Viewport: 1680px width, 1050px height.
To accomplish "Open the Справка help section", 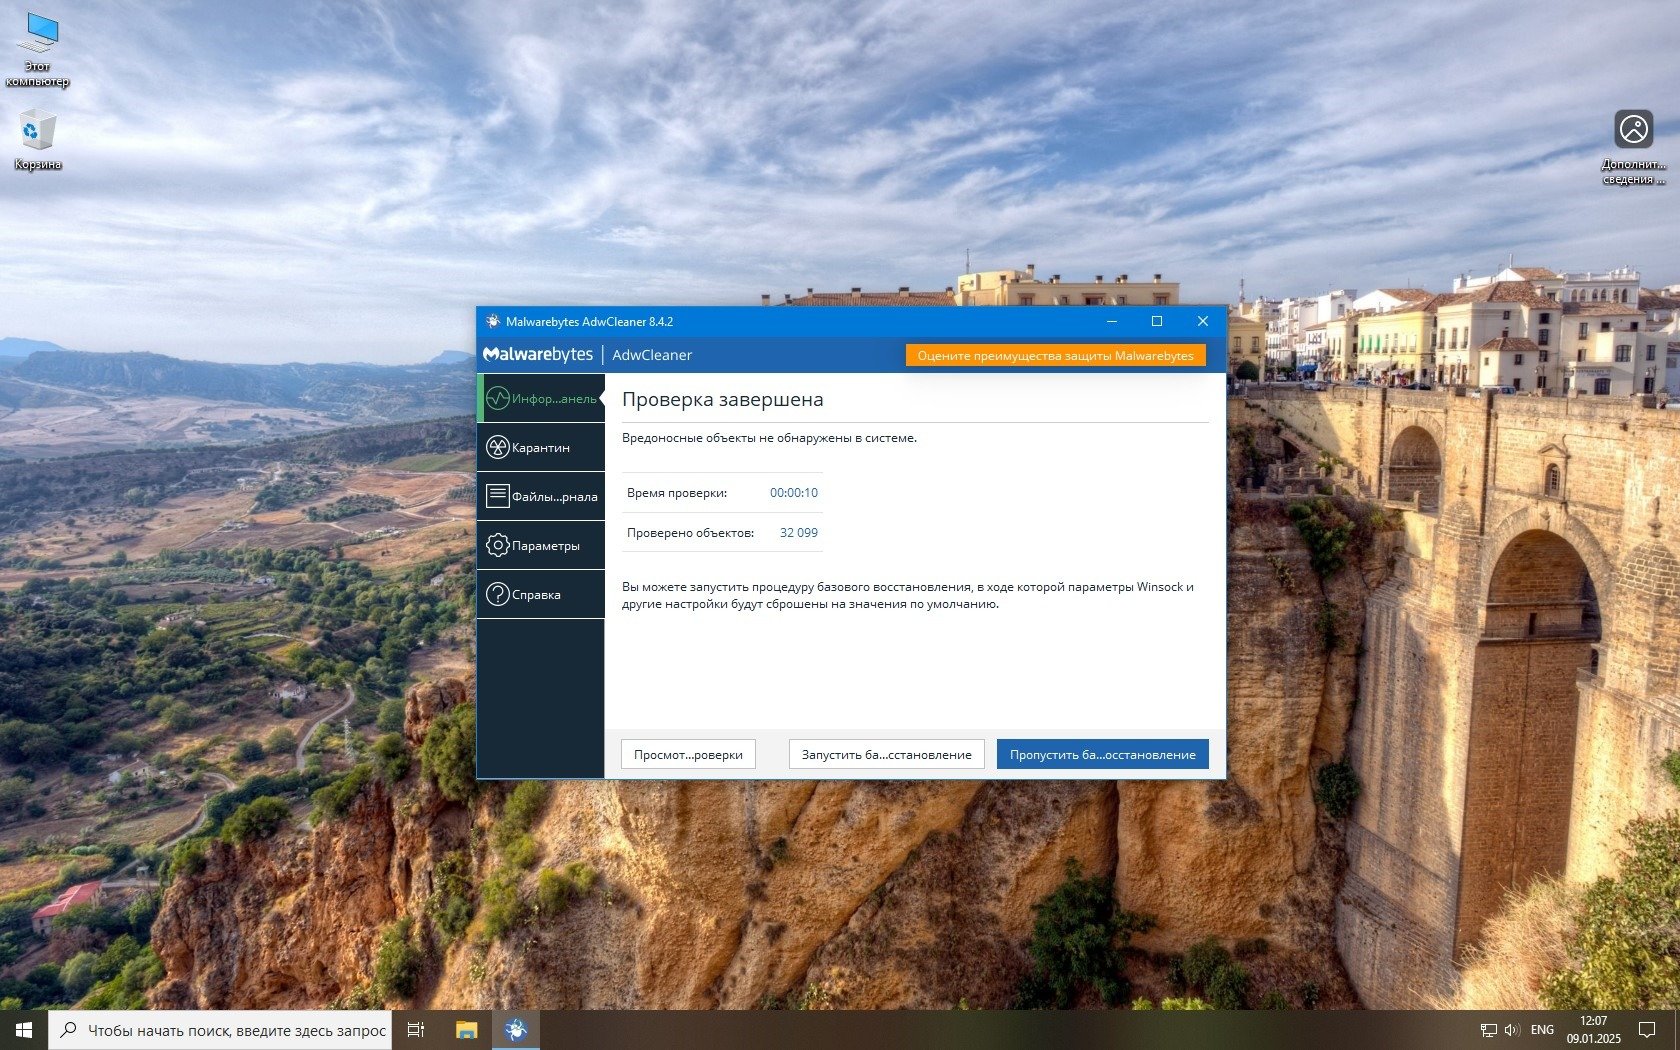I will click(541, 594).
